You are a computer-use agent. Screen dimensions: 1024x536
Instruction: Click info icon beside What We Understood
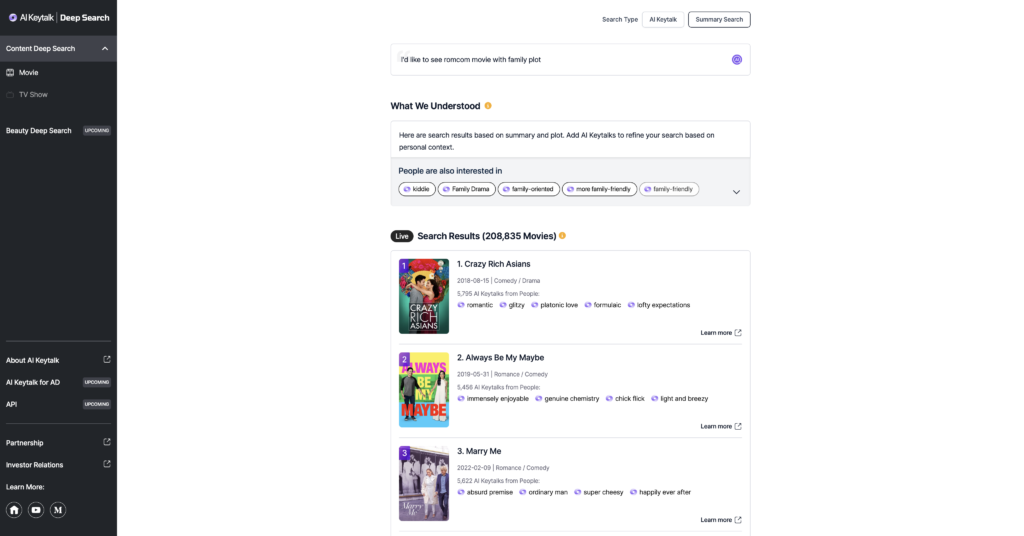pyautogui.click(x=488, y=106)
